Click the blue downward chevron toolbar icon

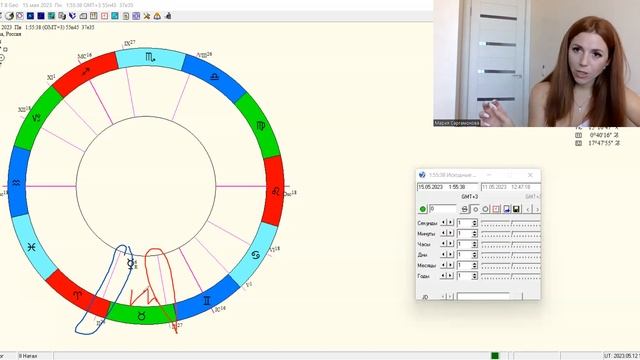(73, 16)
